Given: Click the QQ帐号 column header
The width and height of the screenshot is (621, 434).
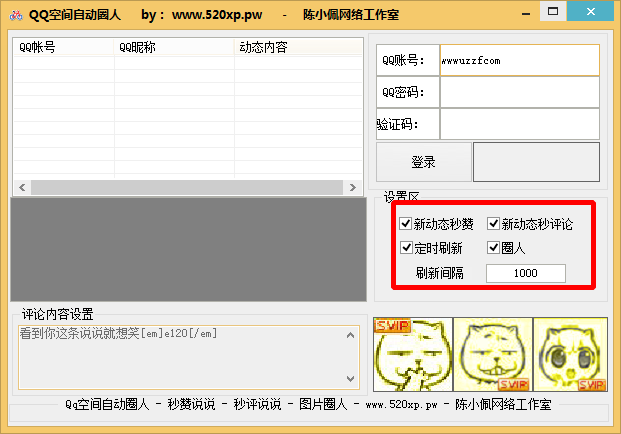Looking at the screenshot, I should (63, 47).
